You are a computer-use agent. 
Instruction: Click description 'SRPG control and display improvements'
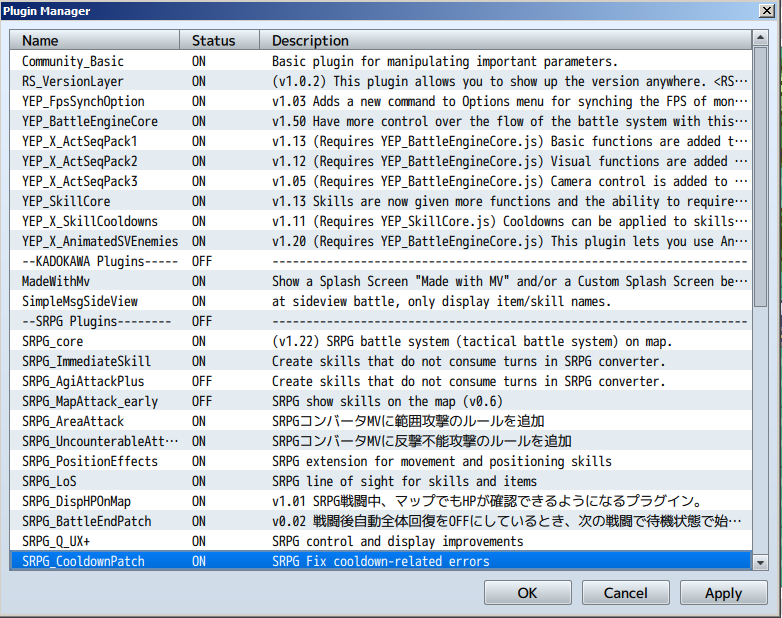coord(397,541)
